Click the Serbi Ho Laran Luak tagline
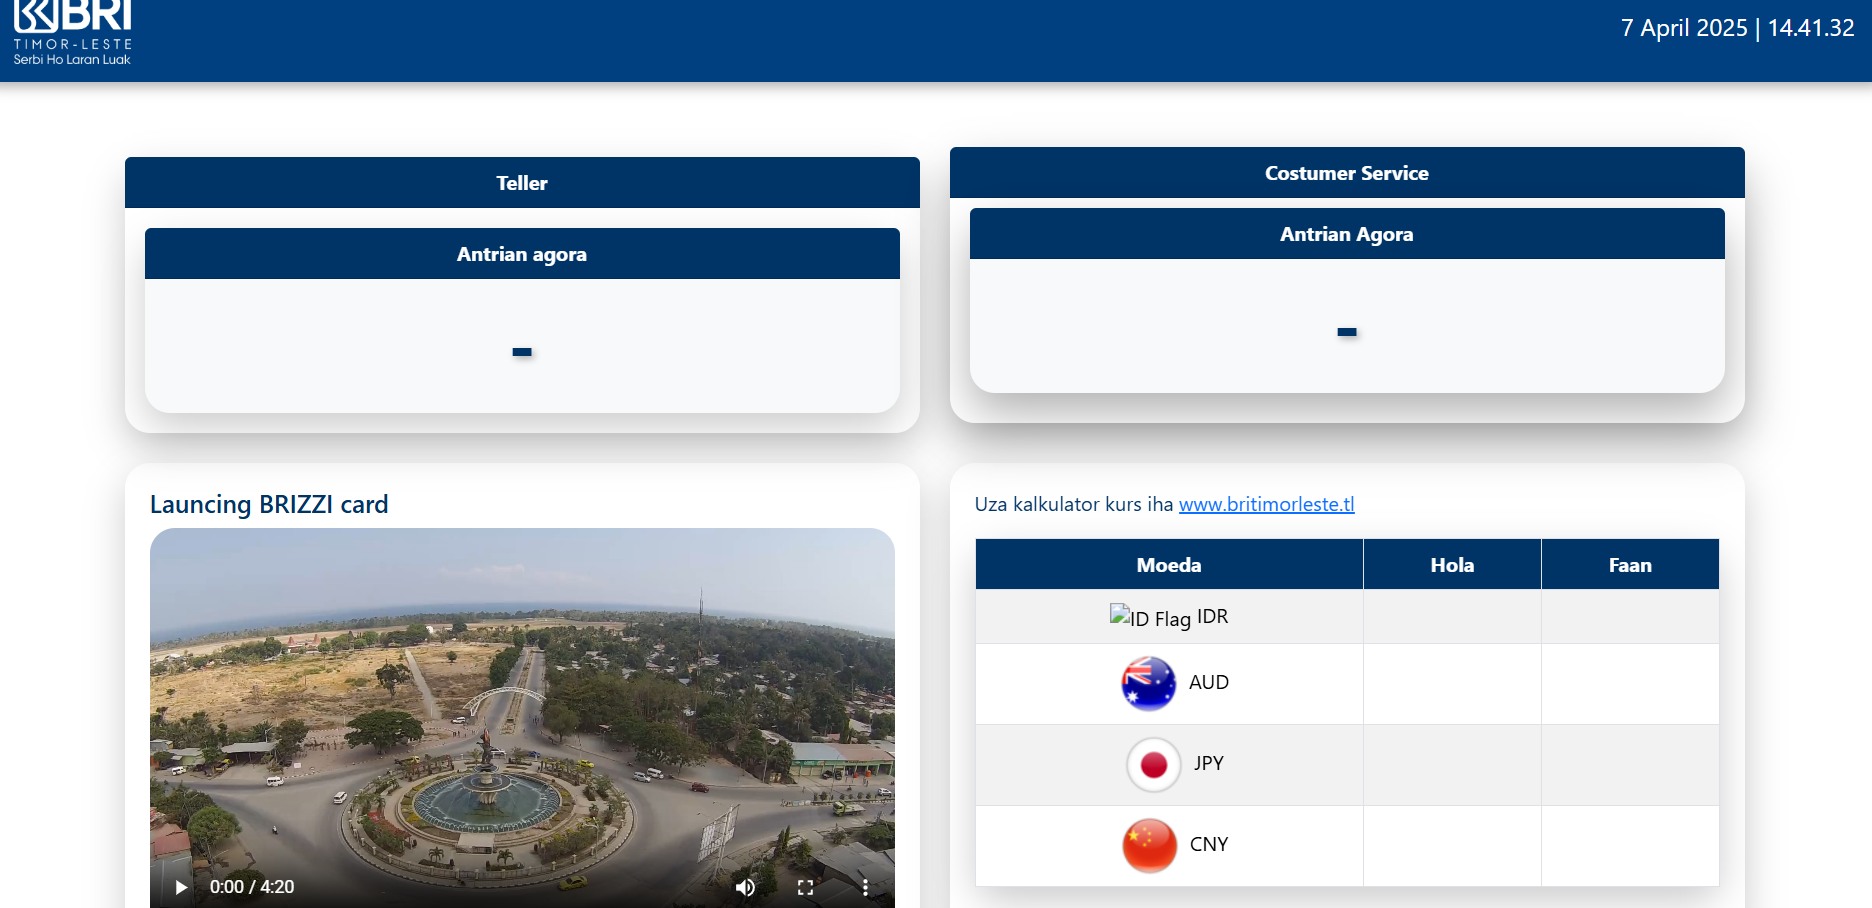Image resolution: width=1872 pixels, height=908 pixels. 72,60
